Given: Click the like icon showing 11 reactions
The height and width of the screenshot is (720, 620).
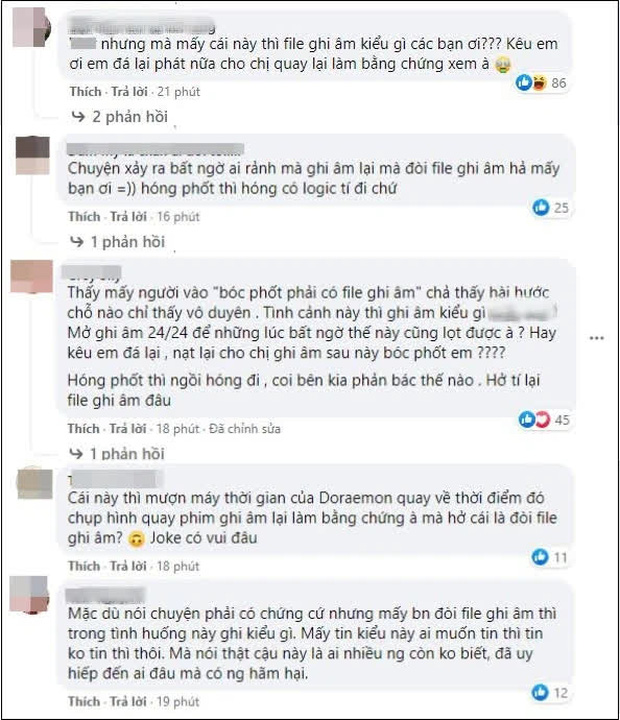Looking at the screenshot, I should (540, 557).
